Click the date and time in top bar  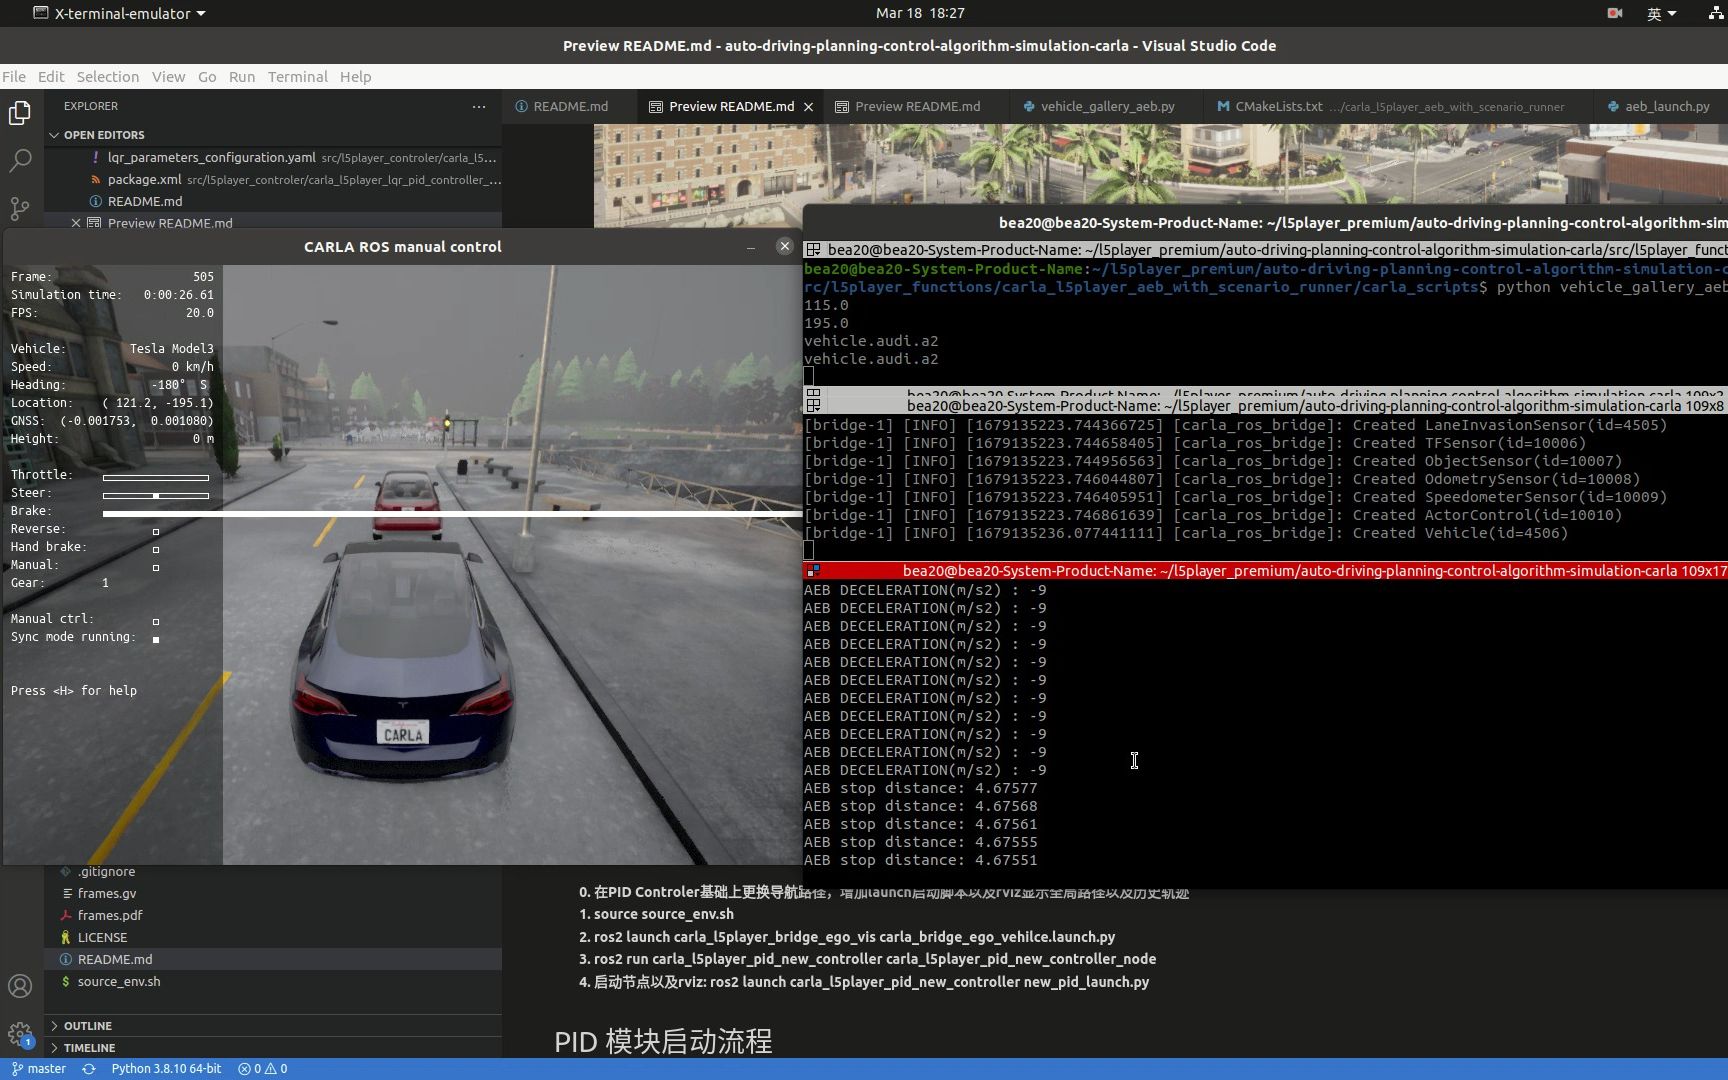pyautogui.click(x=920, y=13)
